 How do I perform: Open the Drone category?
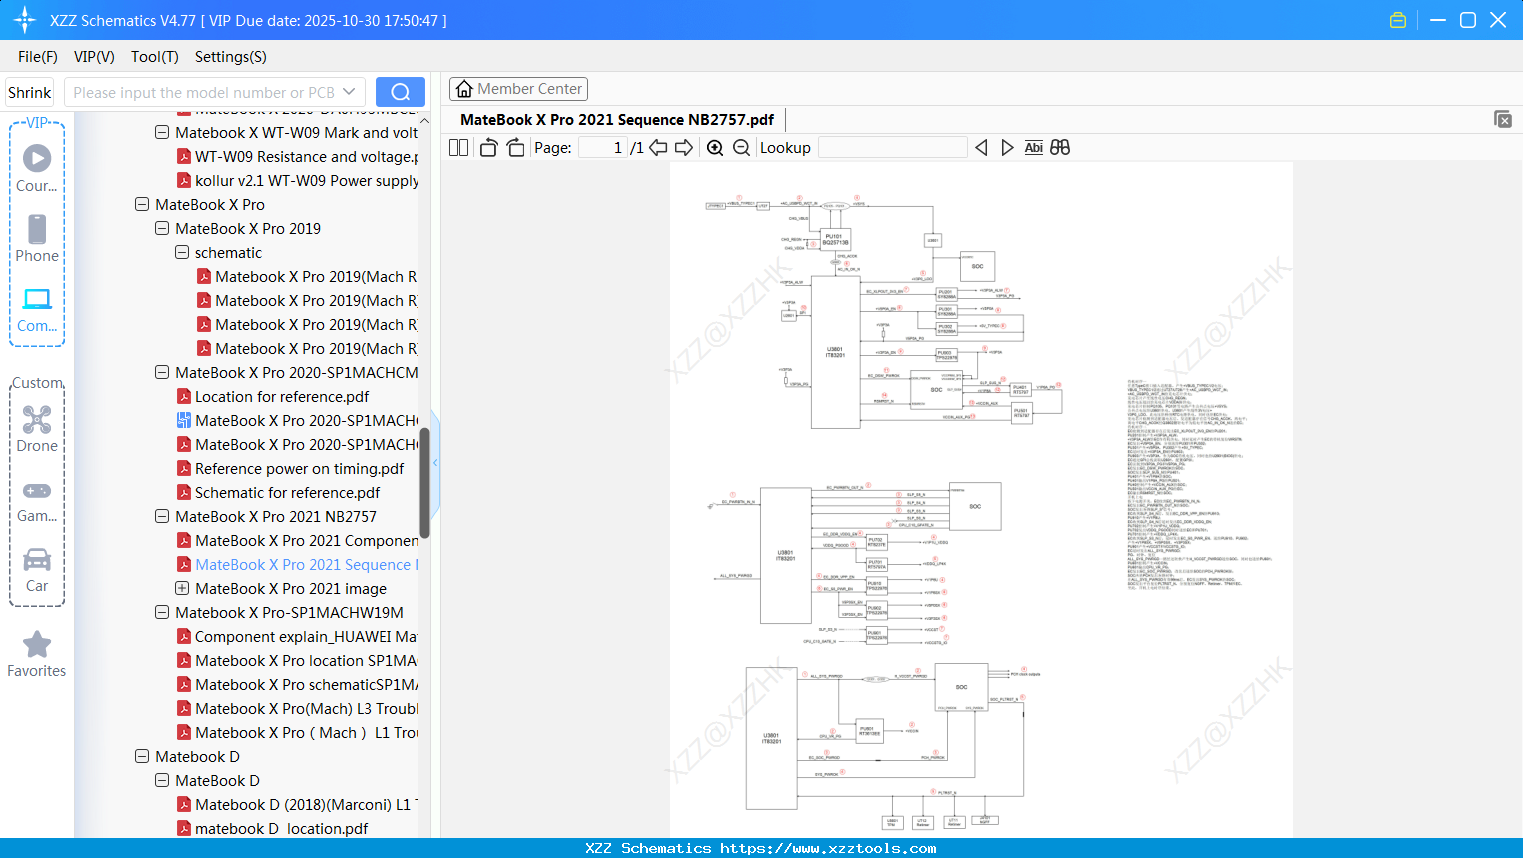37,428
